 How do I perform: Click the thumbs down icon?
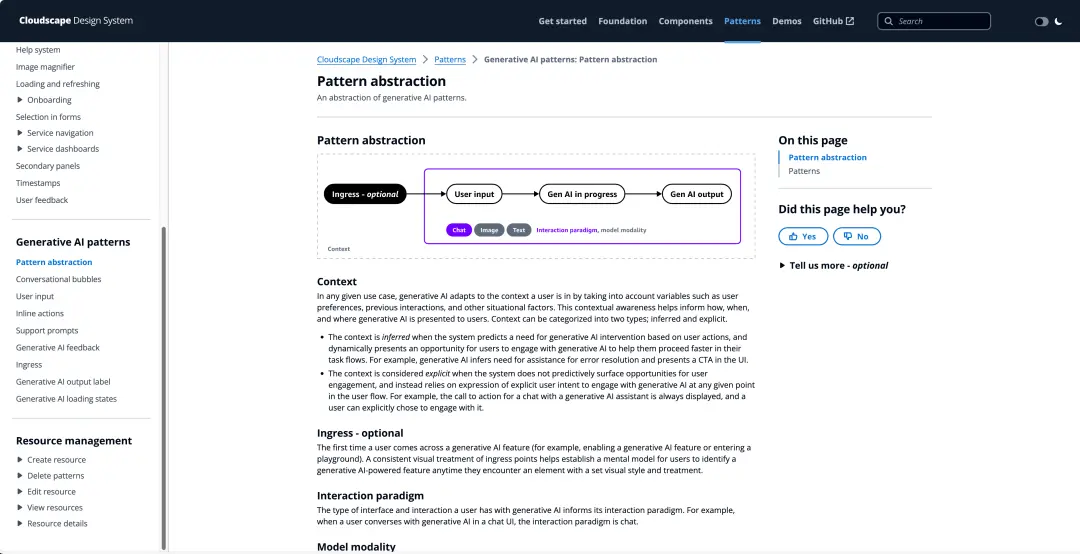[x=848, y=236]
